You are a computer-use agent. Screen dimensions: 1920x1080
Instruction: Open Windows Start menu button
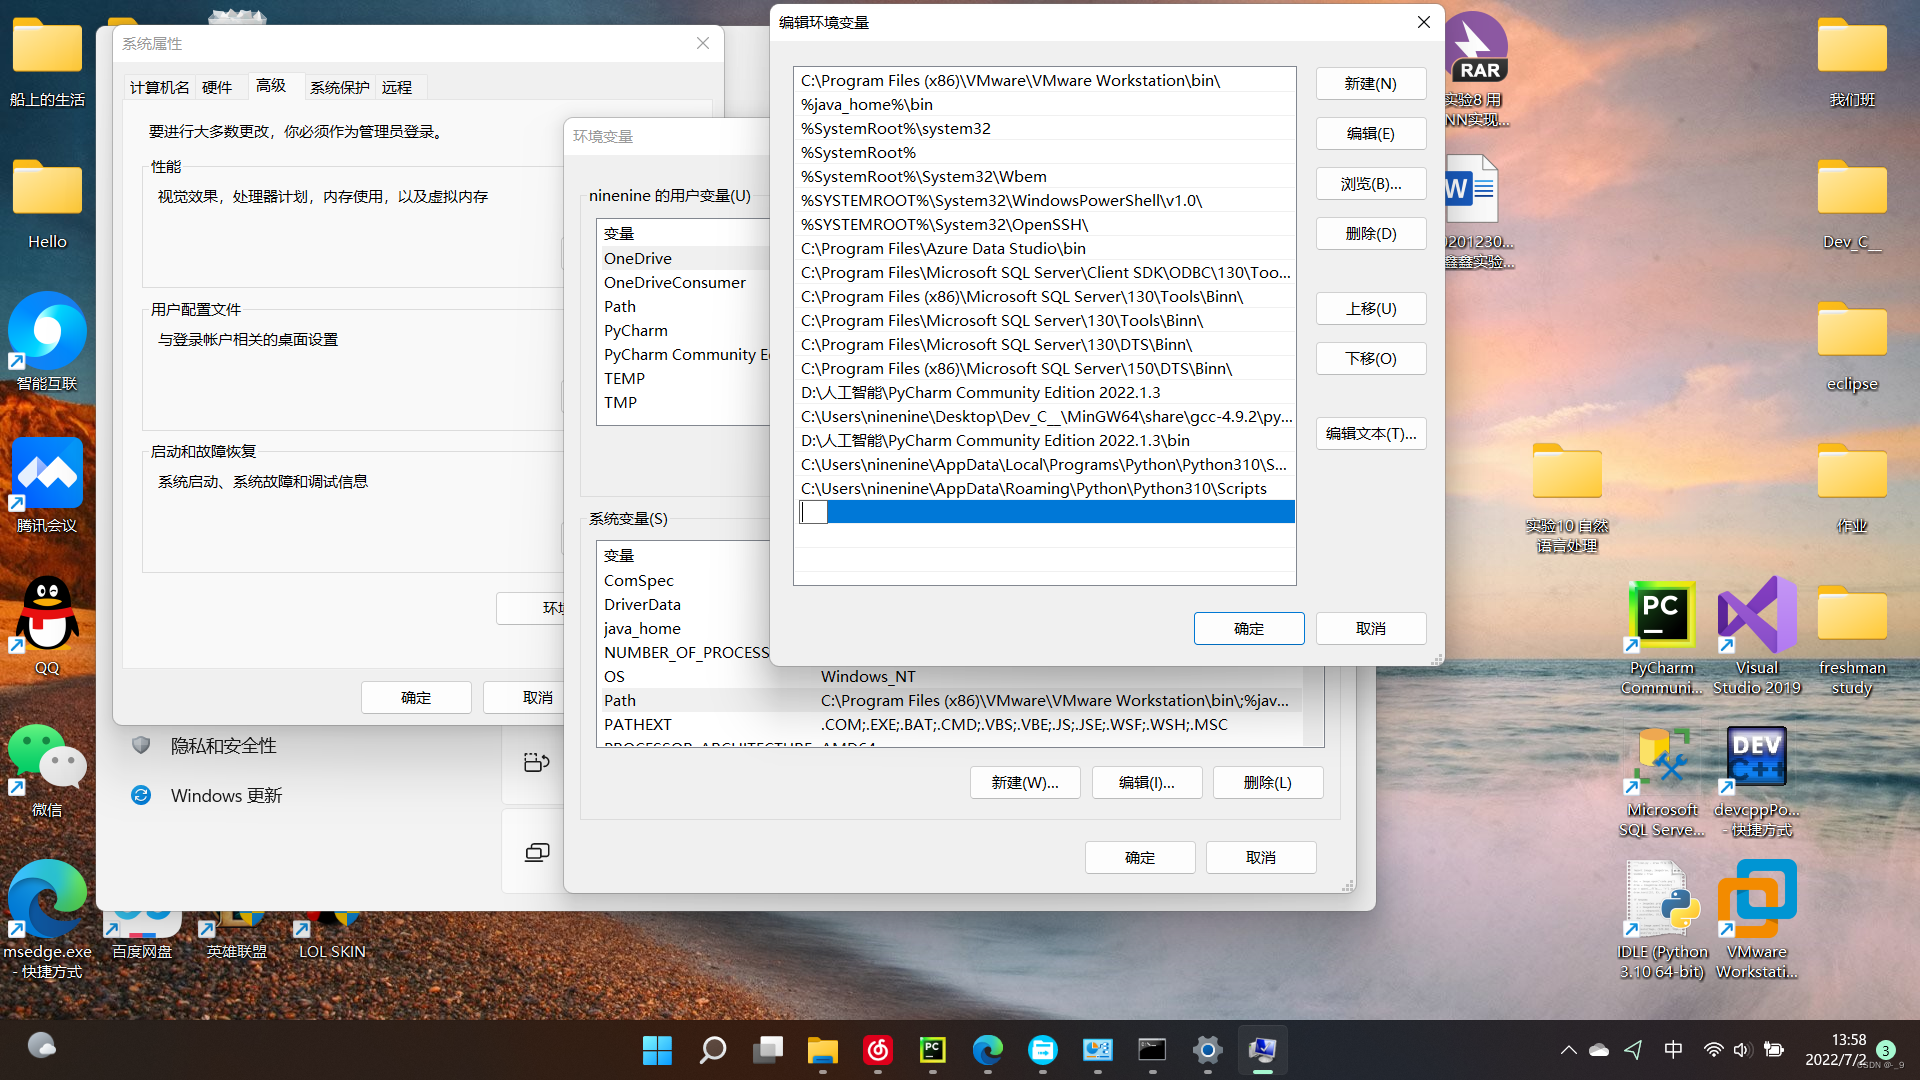pyautogui.click(x=657, y=1050)
